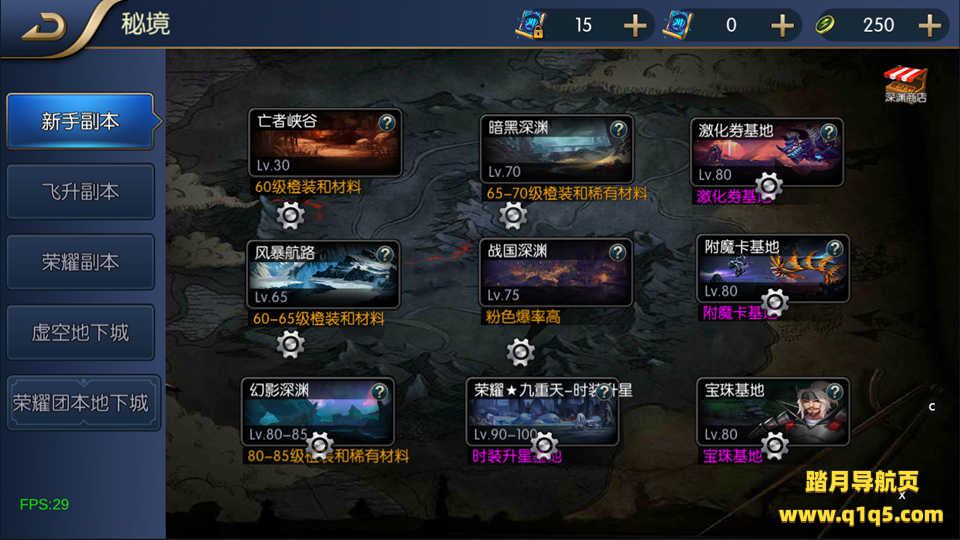Open the 深渊商店 shop icon
Image resolution: width=960 pixels, height=540 pixels.
click(906, 84)
